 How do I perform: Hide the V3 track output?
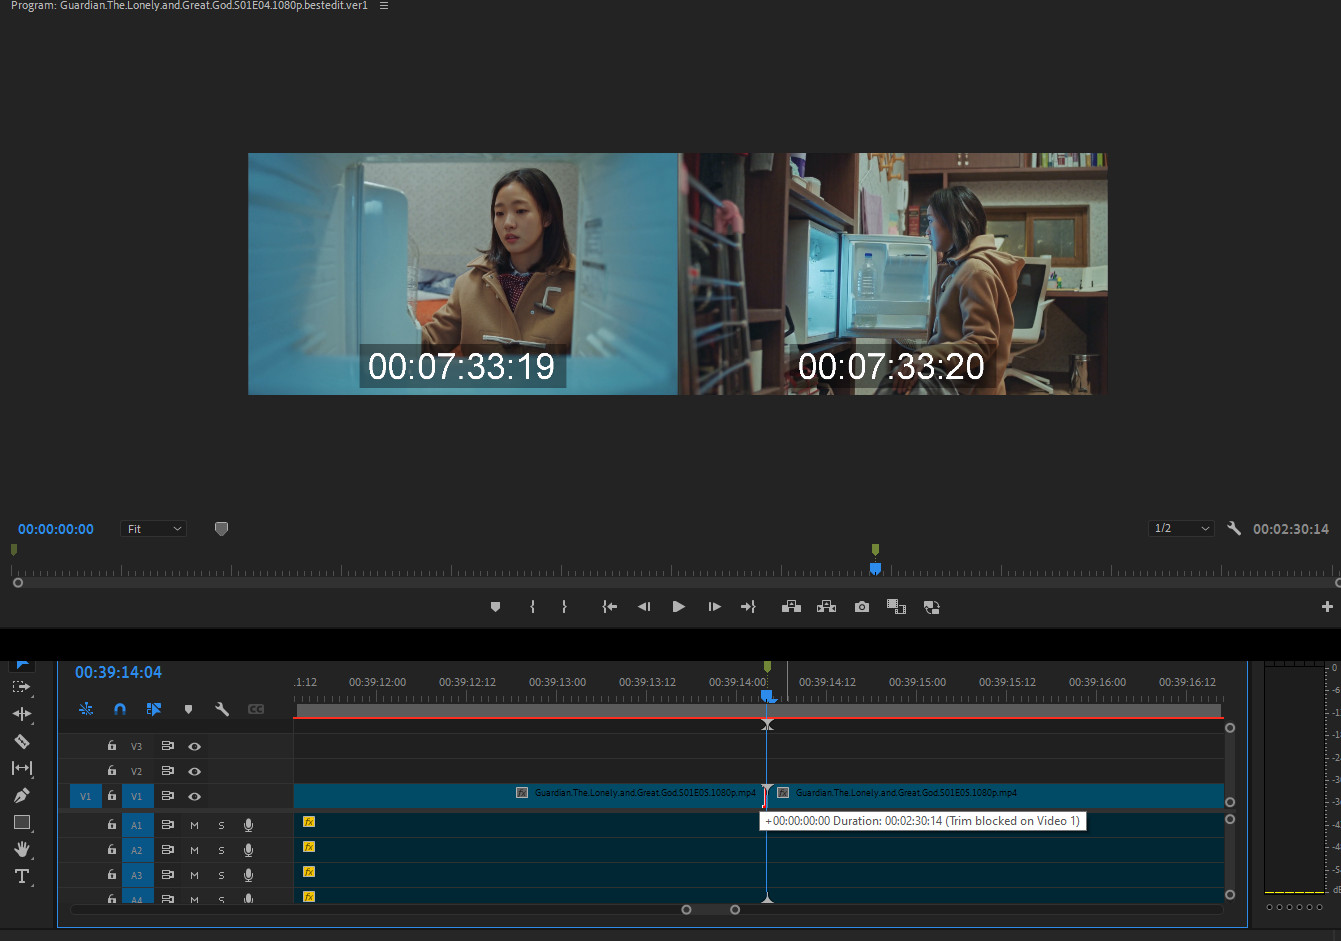pyautogui.click(x=195, y=746)
